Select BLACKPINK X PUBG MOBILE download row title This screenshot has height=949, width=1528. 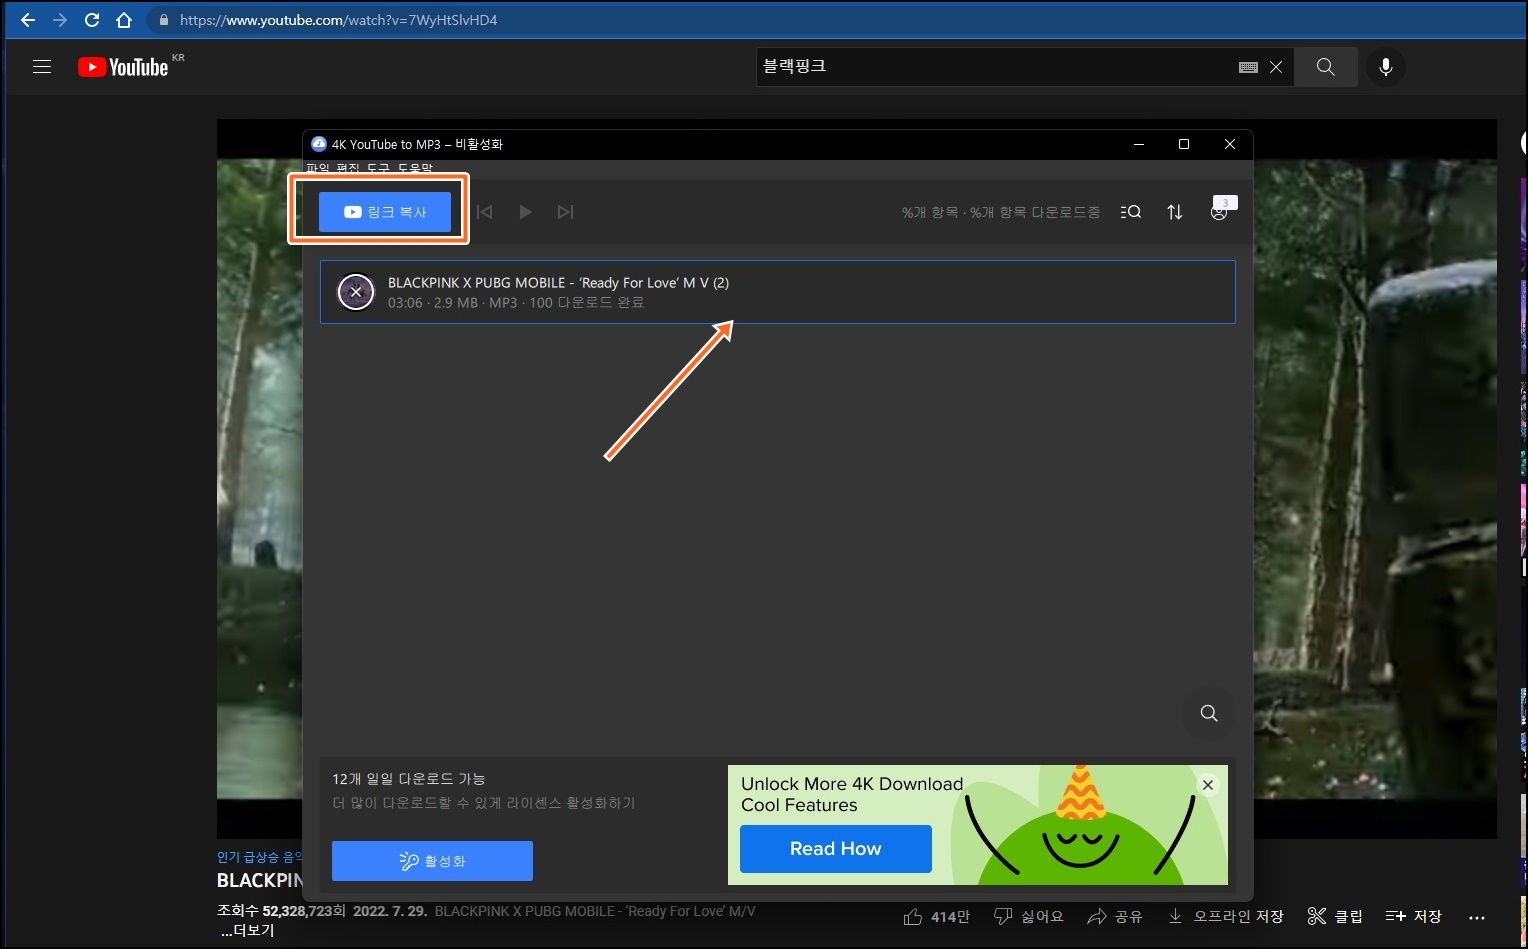[558, 283]
